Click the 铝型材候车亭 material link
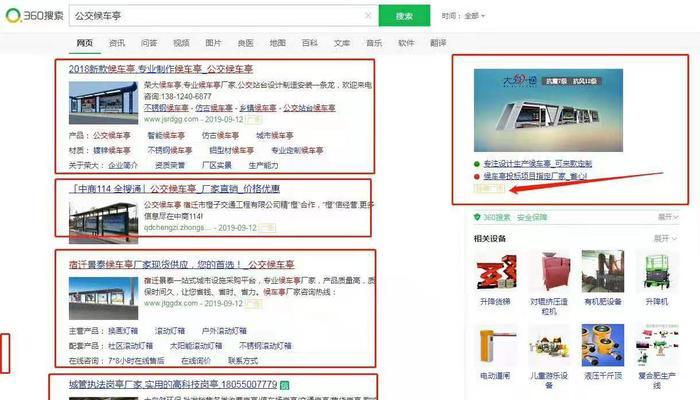700x400 pixels. (x=232, y=150)
